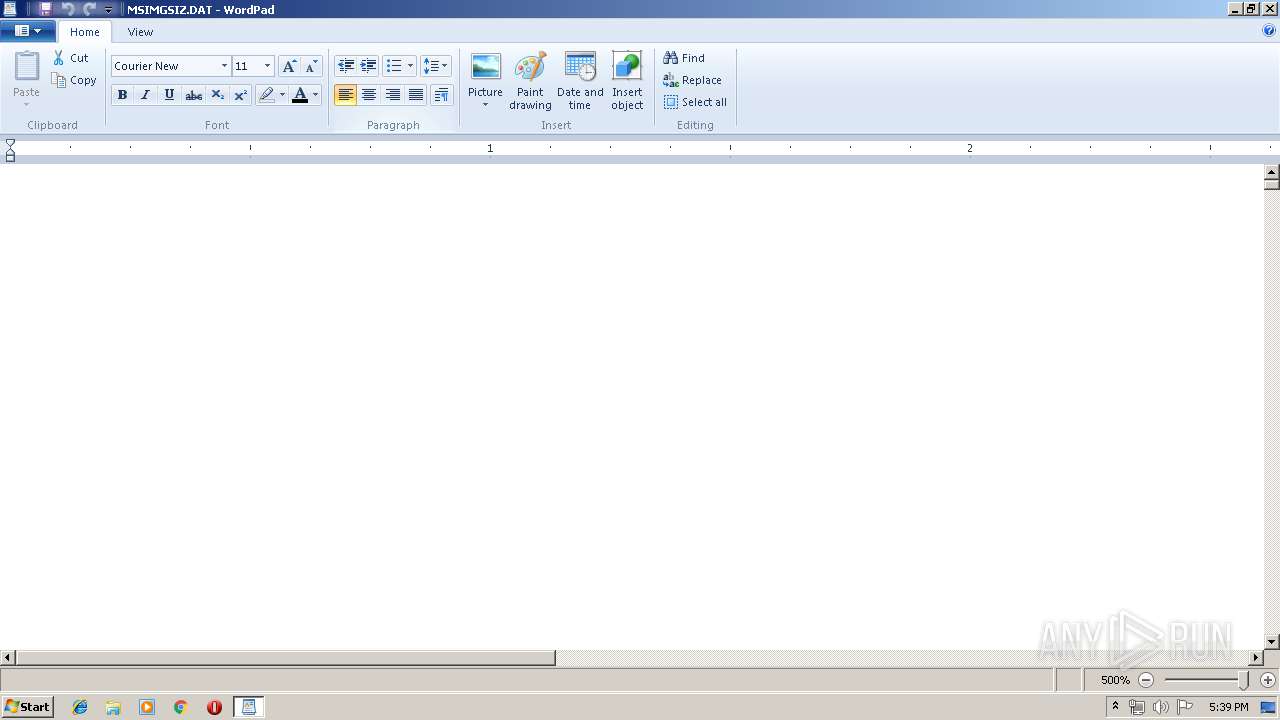1280x720 pixels.
Task: Open the list style dropdown arrow
Action: point(410,66)
